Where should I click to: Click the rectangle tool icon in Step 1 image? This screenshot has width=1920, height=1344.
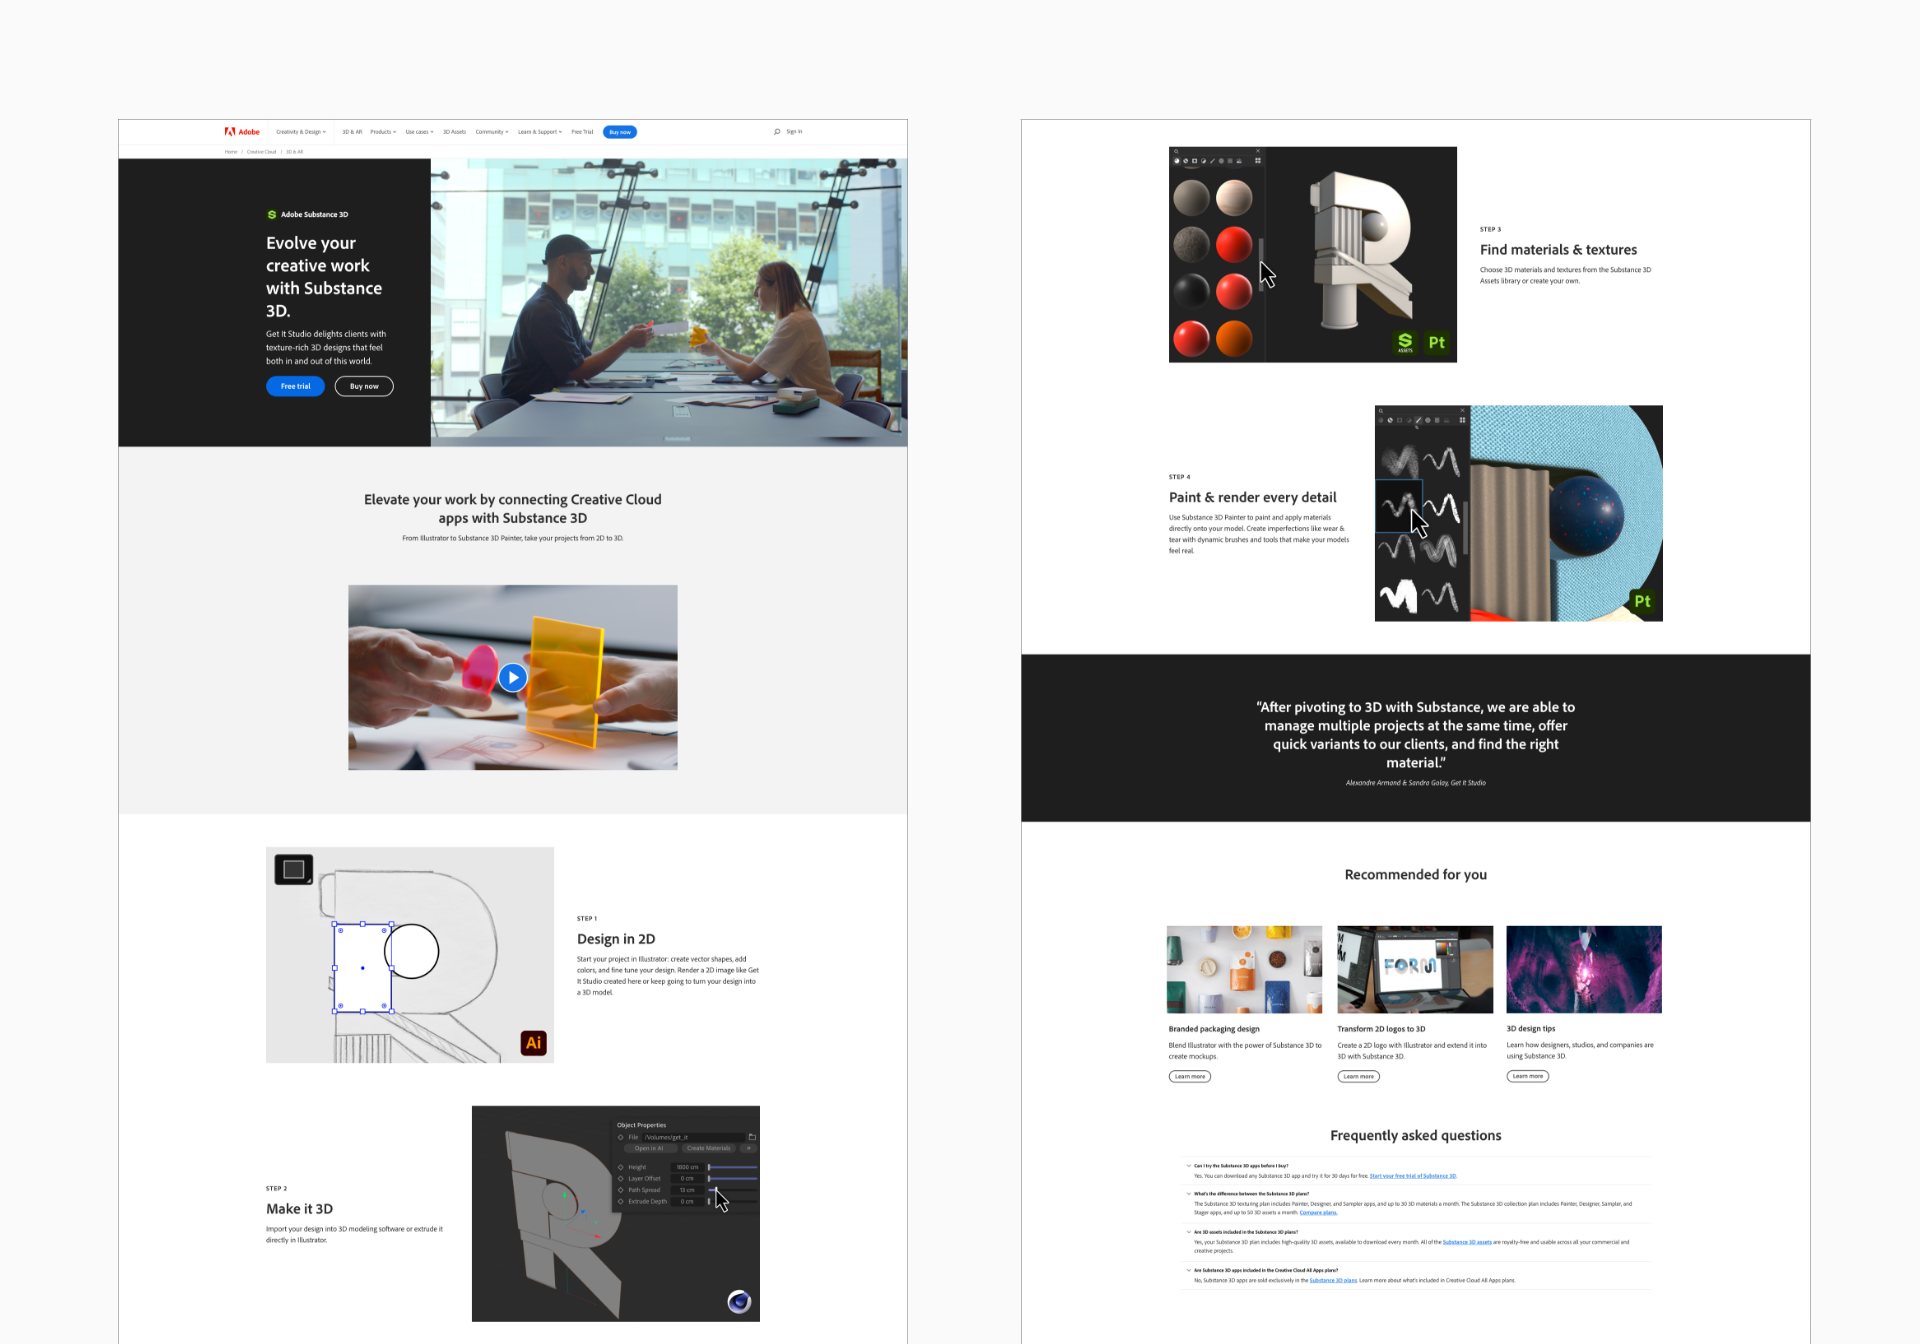[294, 869]
